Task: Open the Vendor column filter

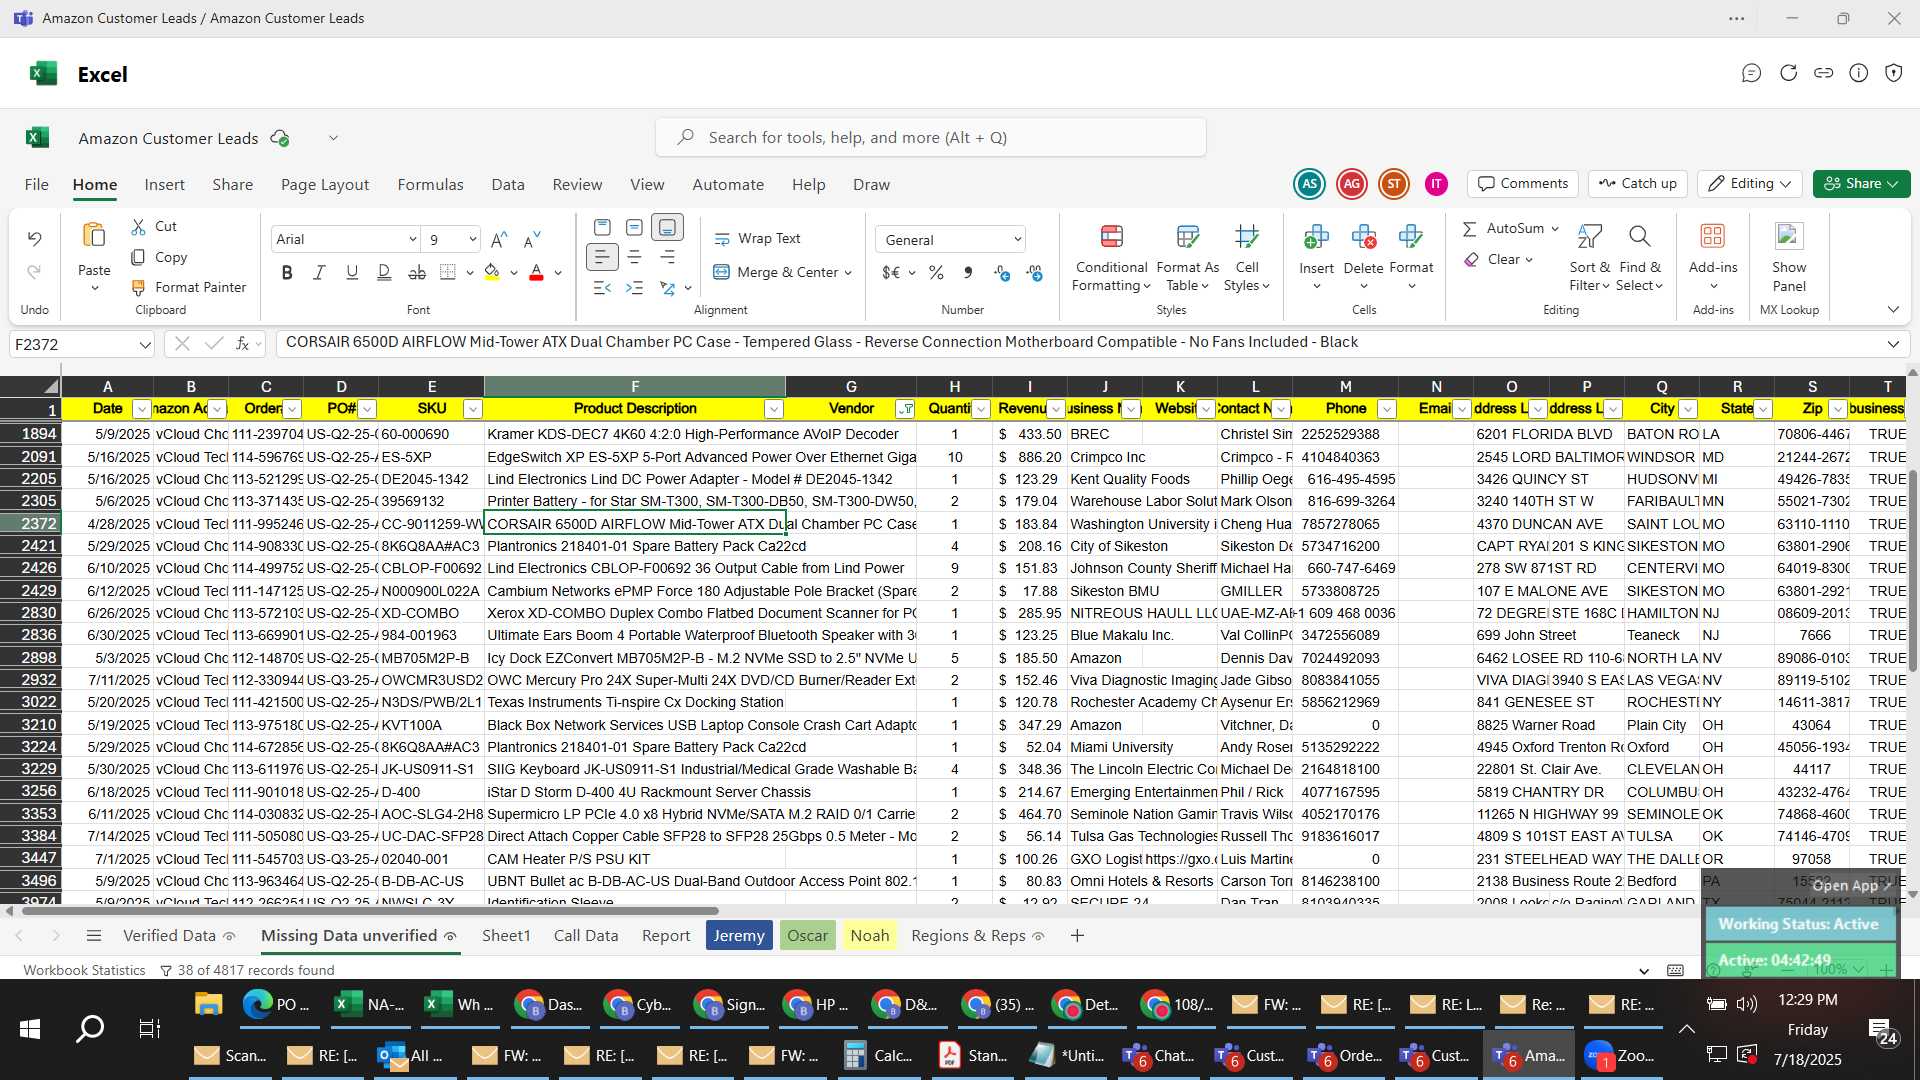Action: tap(905, 409)
